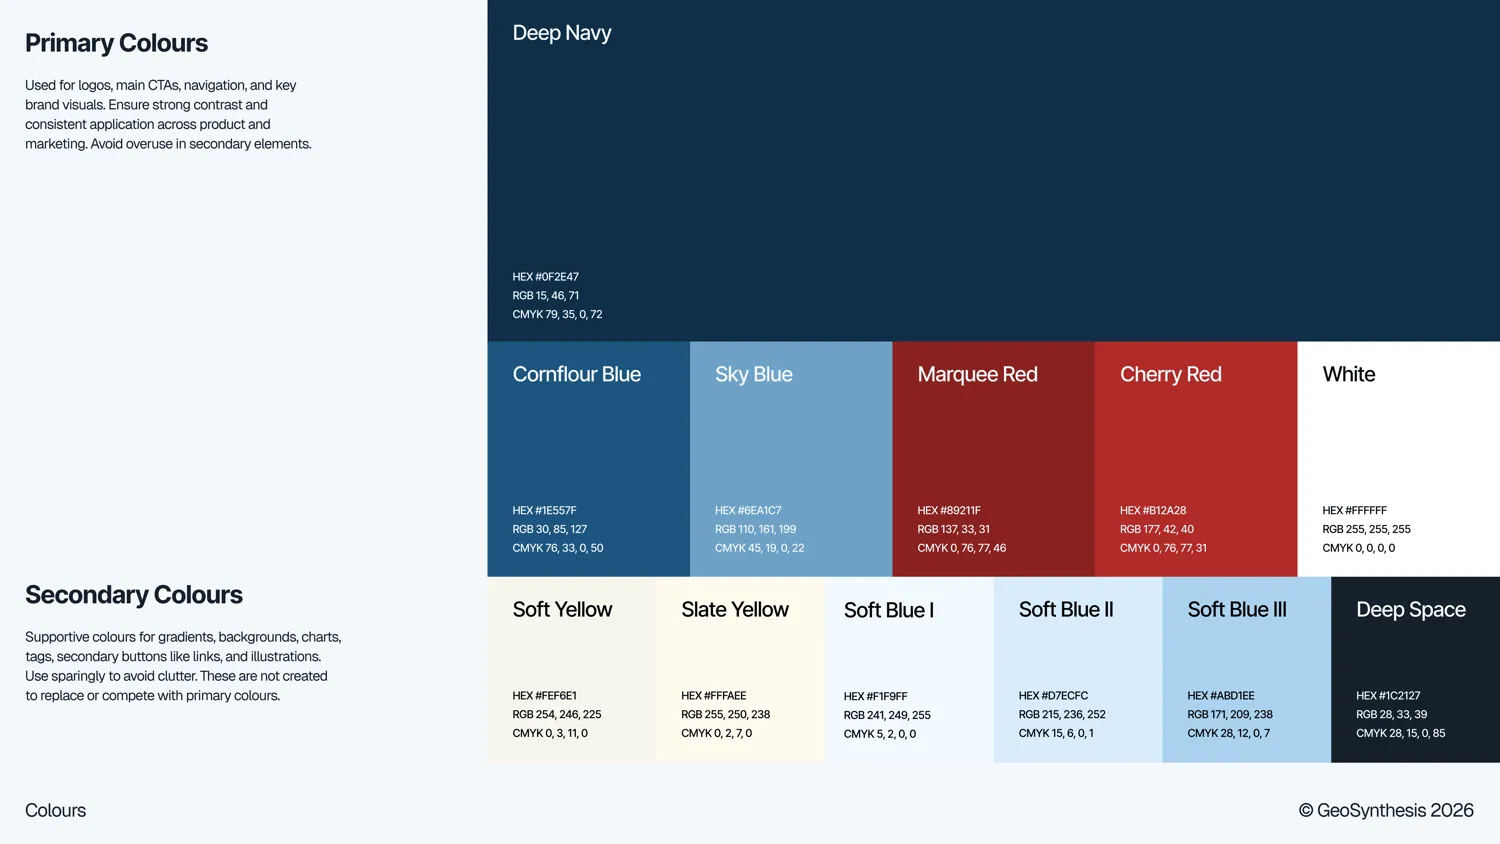
Task: Click the HEX #ABD1EE value
Action: point(1221,696)
